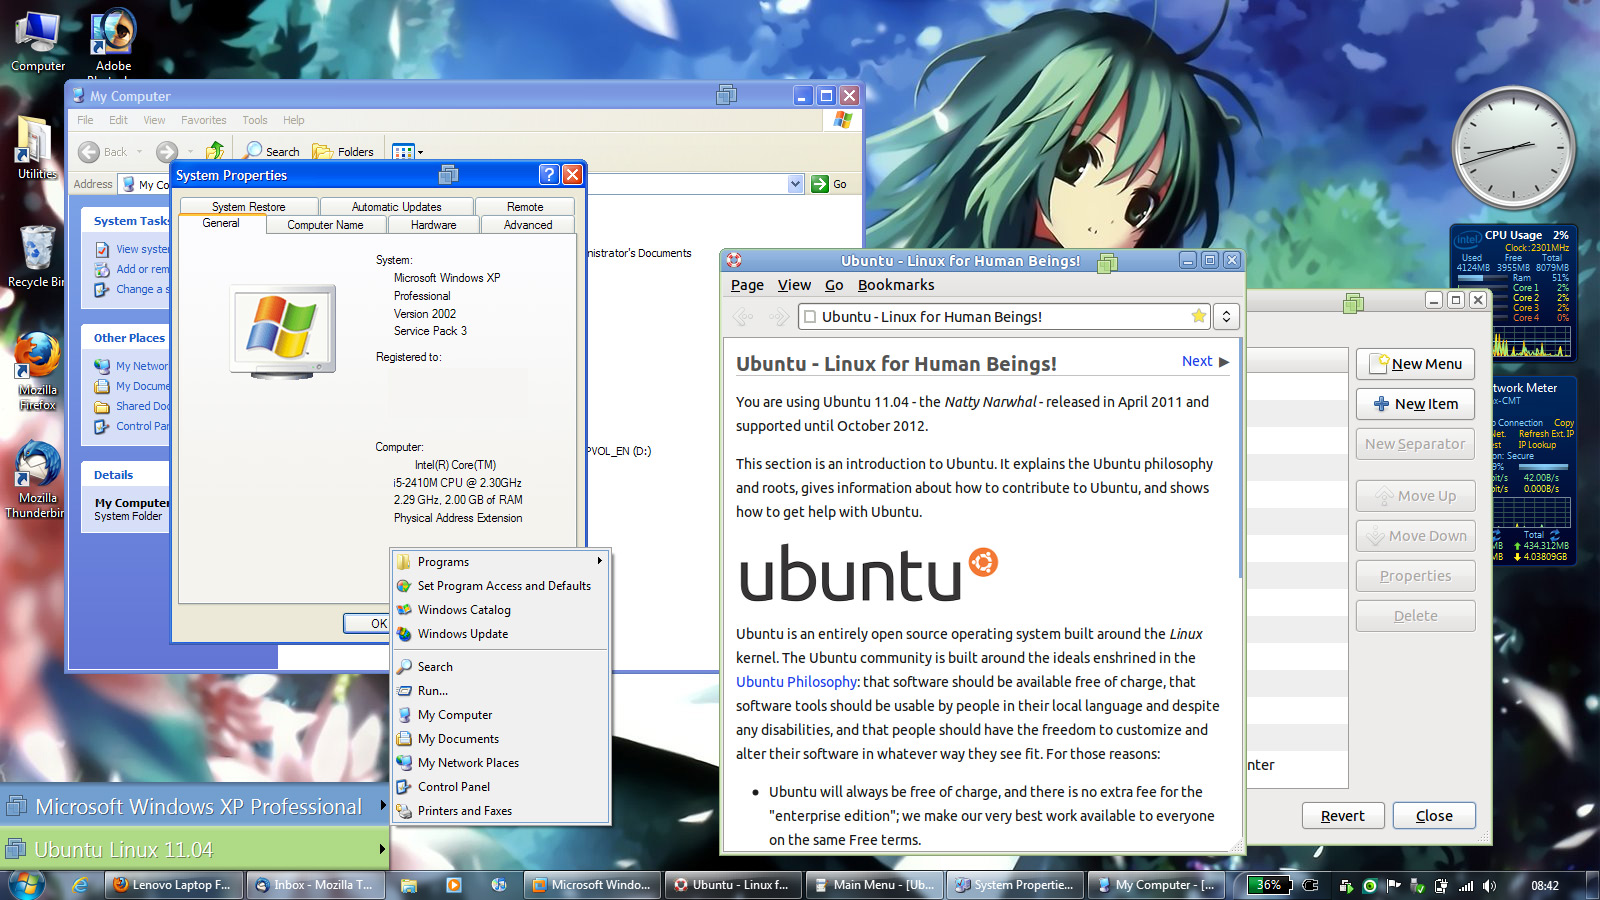Click the volume speaker tray icon
Viewport: 1600px width, 900px height.
coord(1490,885)
